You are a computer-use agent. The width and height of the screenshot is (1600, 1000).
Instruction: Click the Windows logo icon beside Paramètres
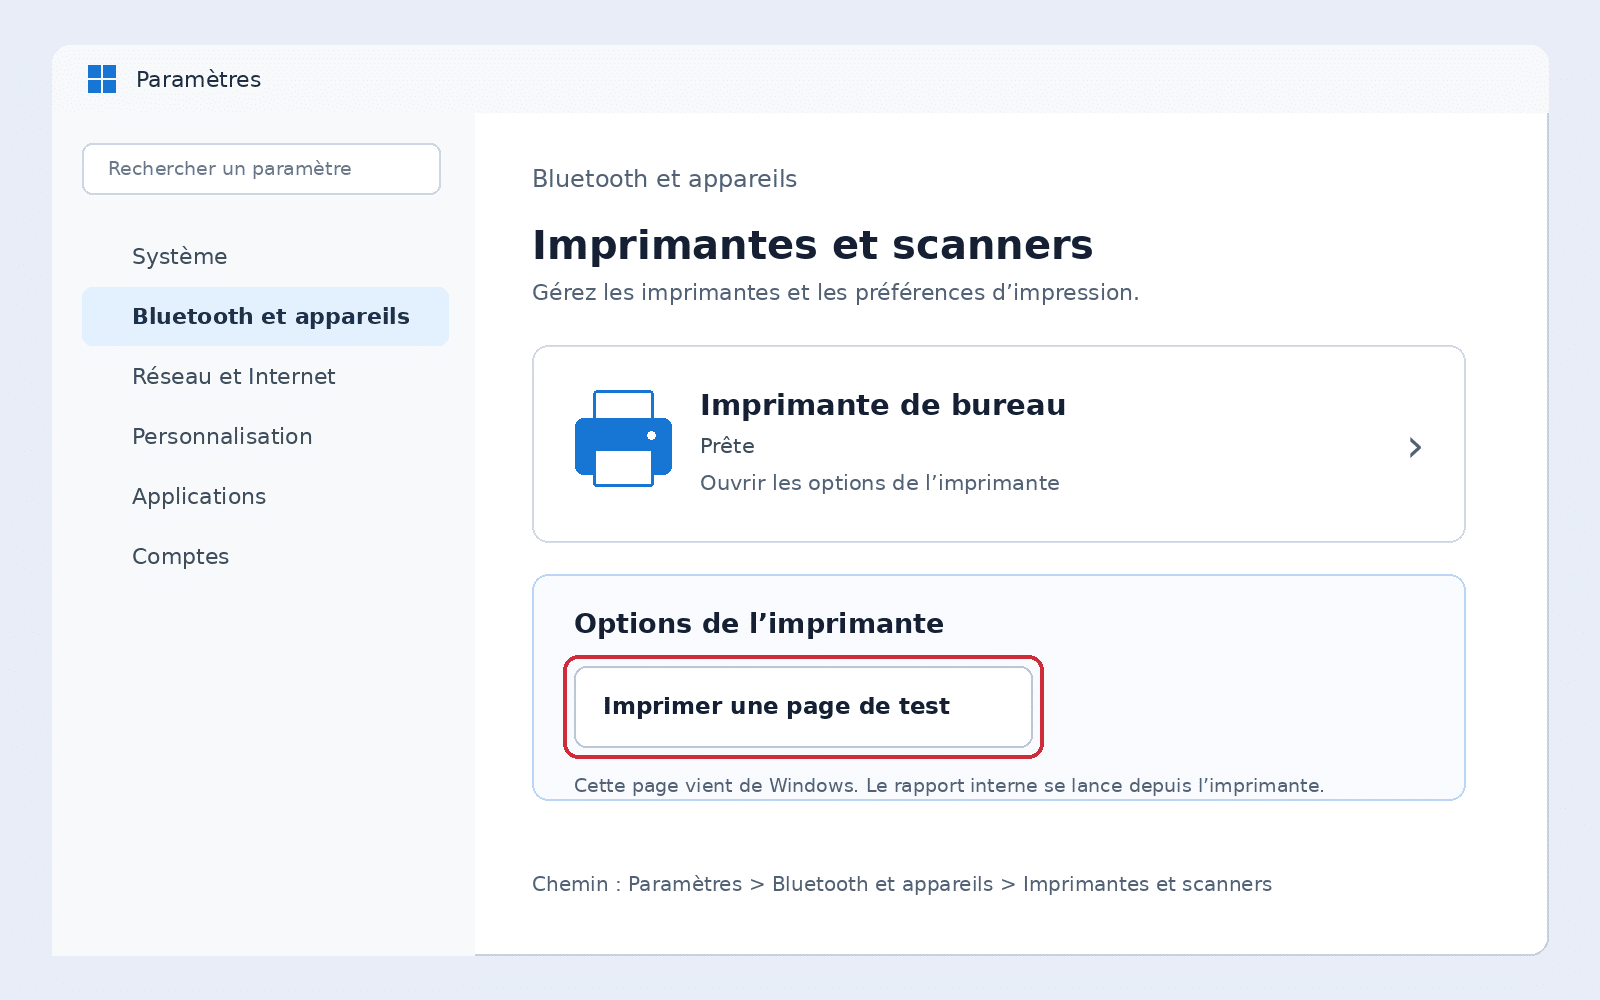tap(102, 79)
